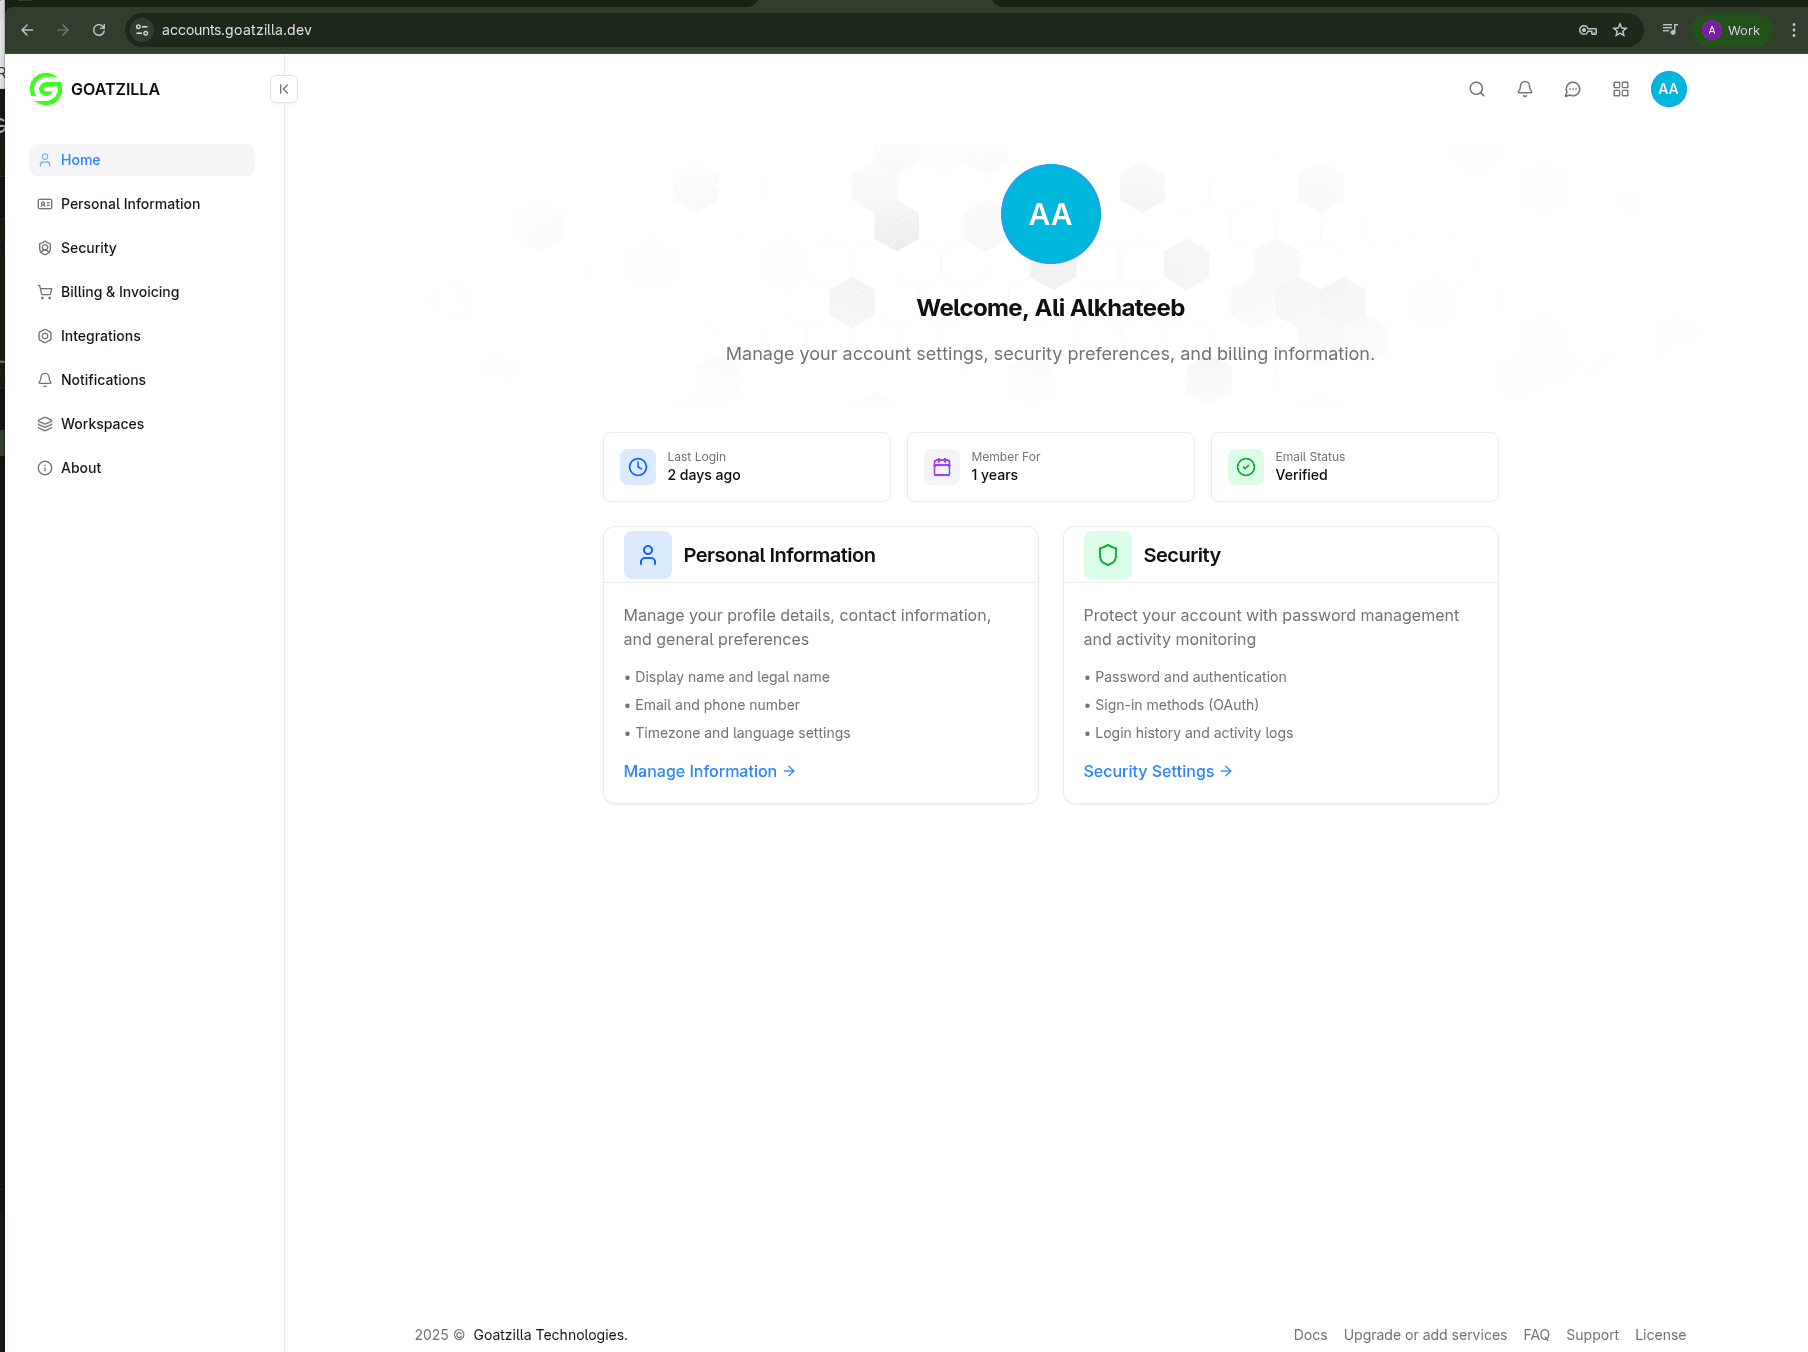Collapse the sidebar with the chevron button
The width and height of the screenshot is (1808, 1352).
tap(284, 89)
